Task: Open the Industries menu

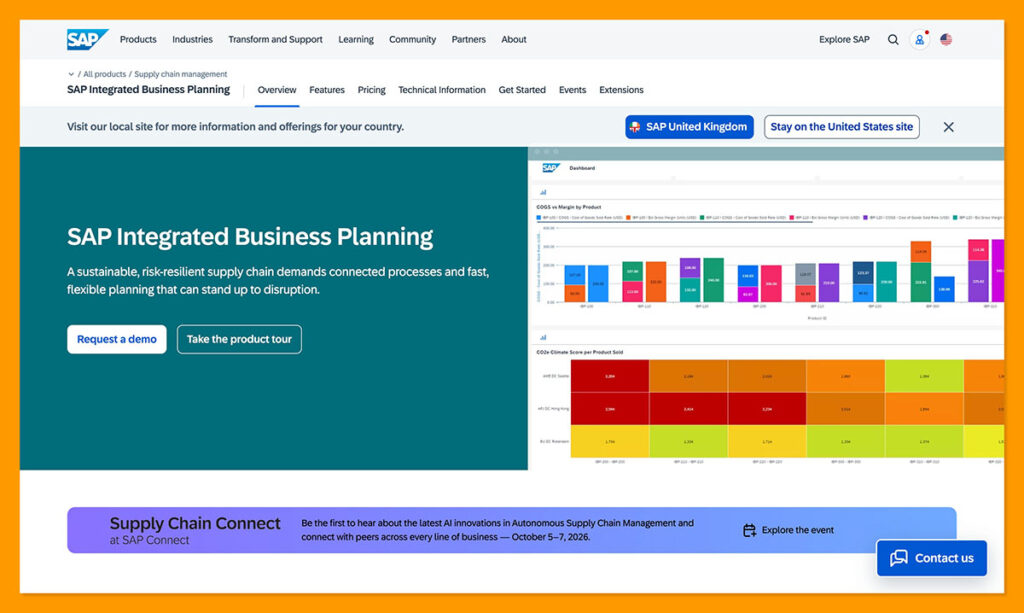Action: point(192,40)
